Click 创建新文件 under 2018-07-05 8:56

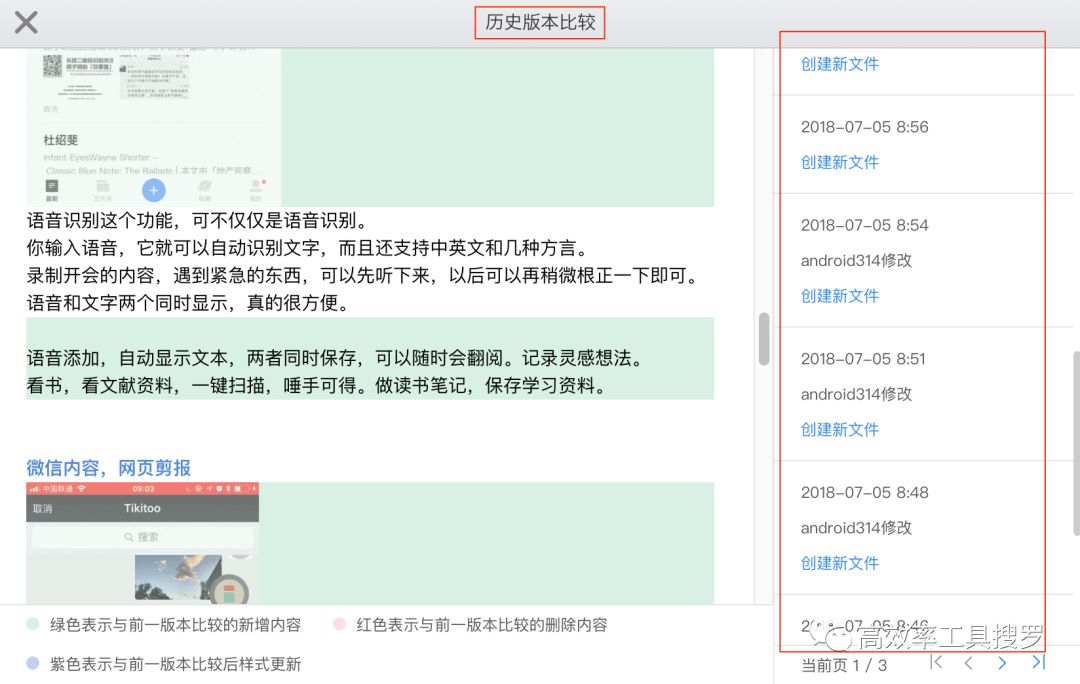840,162
